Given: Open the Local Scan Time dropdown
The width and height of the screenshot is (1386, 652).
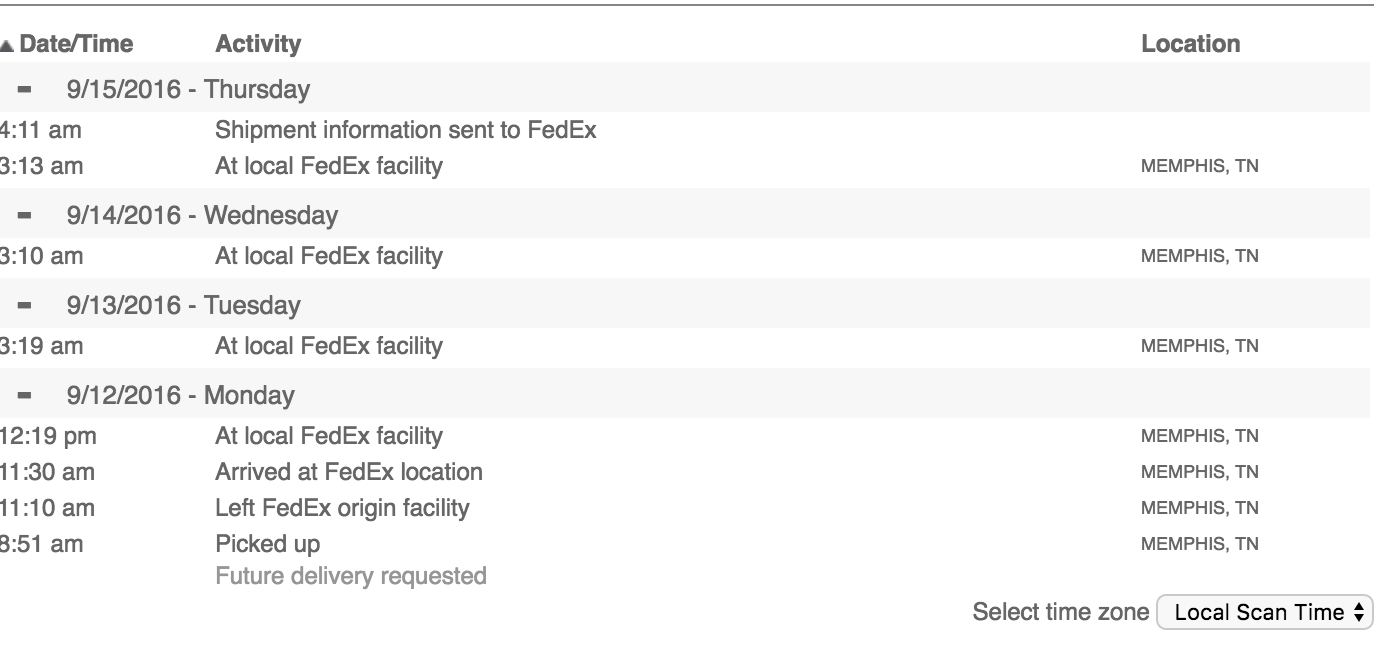Looking at the screenshot, I should [1265, 613].
